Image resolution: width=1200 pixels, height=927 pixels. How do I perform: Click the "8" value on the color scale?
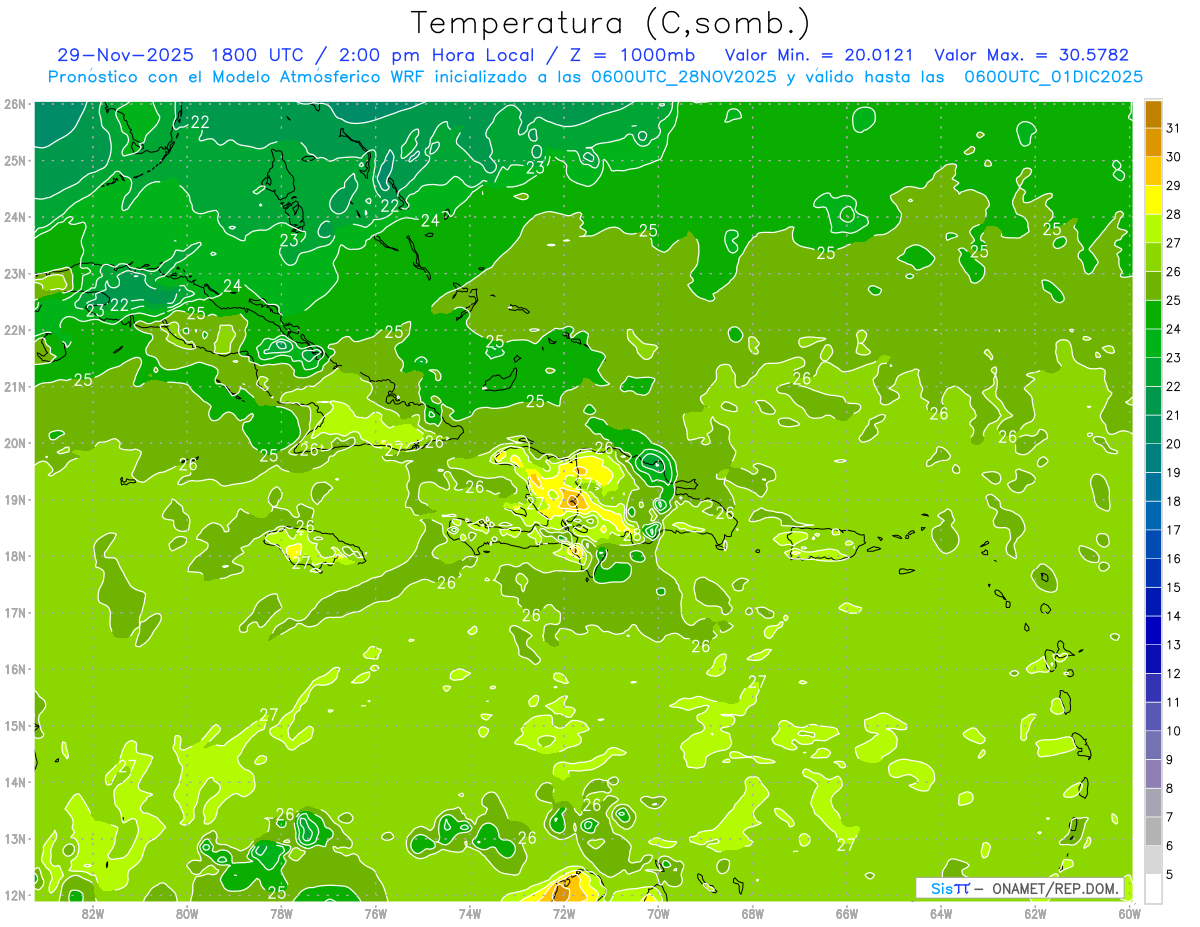[x=1170, y=788]
